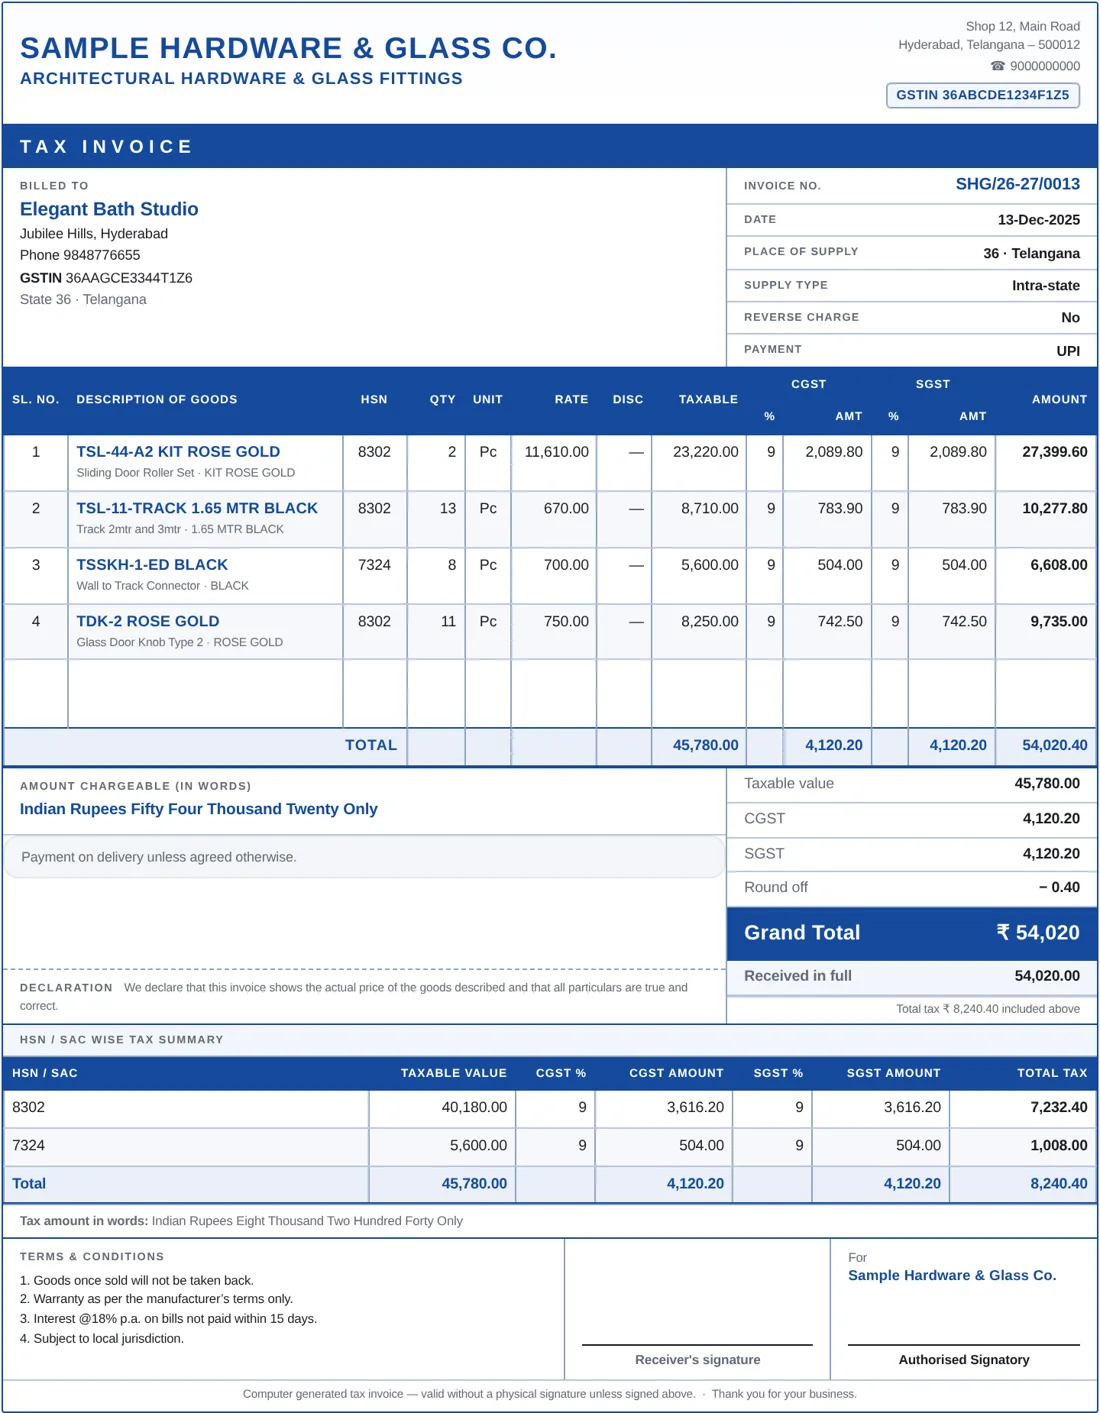Image resolution: width=1100 pixels, height=1413 pixels.
Task: Click the Round off value – 0.40
Action: click(1059, 887)
